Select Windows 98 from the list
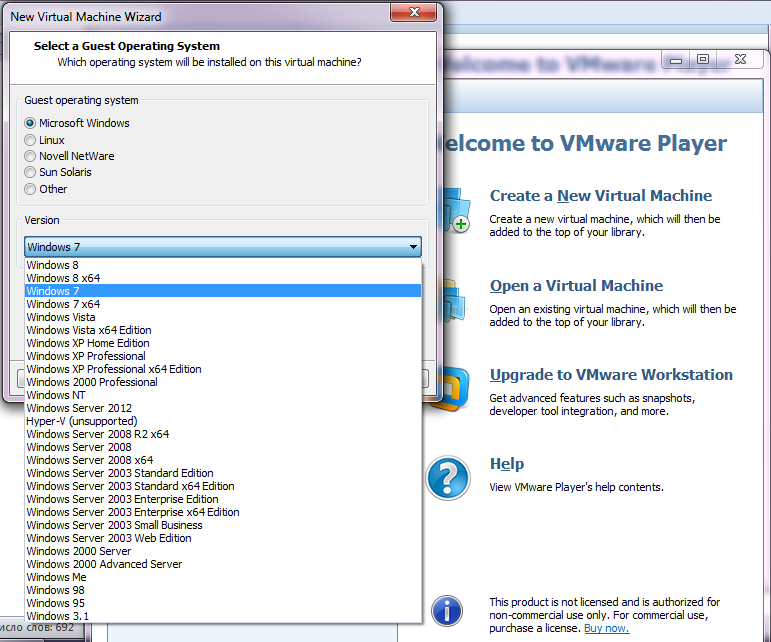The height and width of the screenshot is (642, 771). click(223, 590)
